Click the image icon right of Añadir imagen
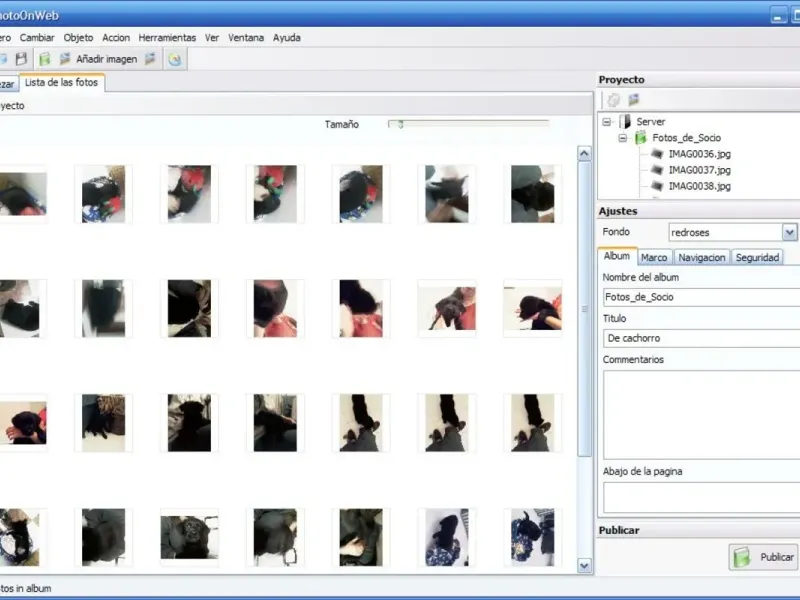800x600 pixels. click(x=150, y=59)
